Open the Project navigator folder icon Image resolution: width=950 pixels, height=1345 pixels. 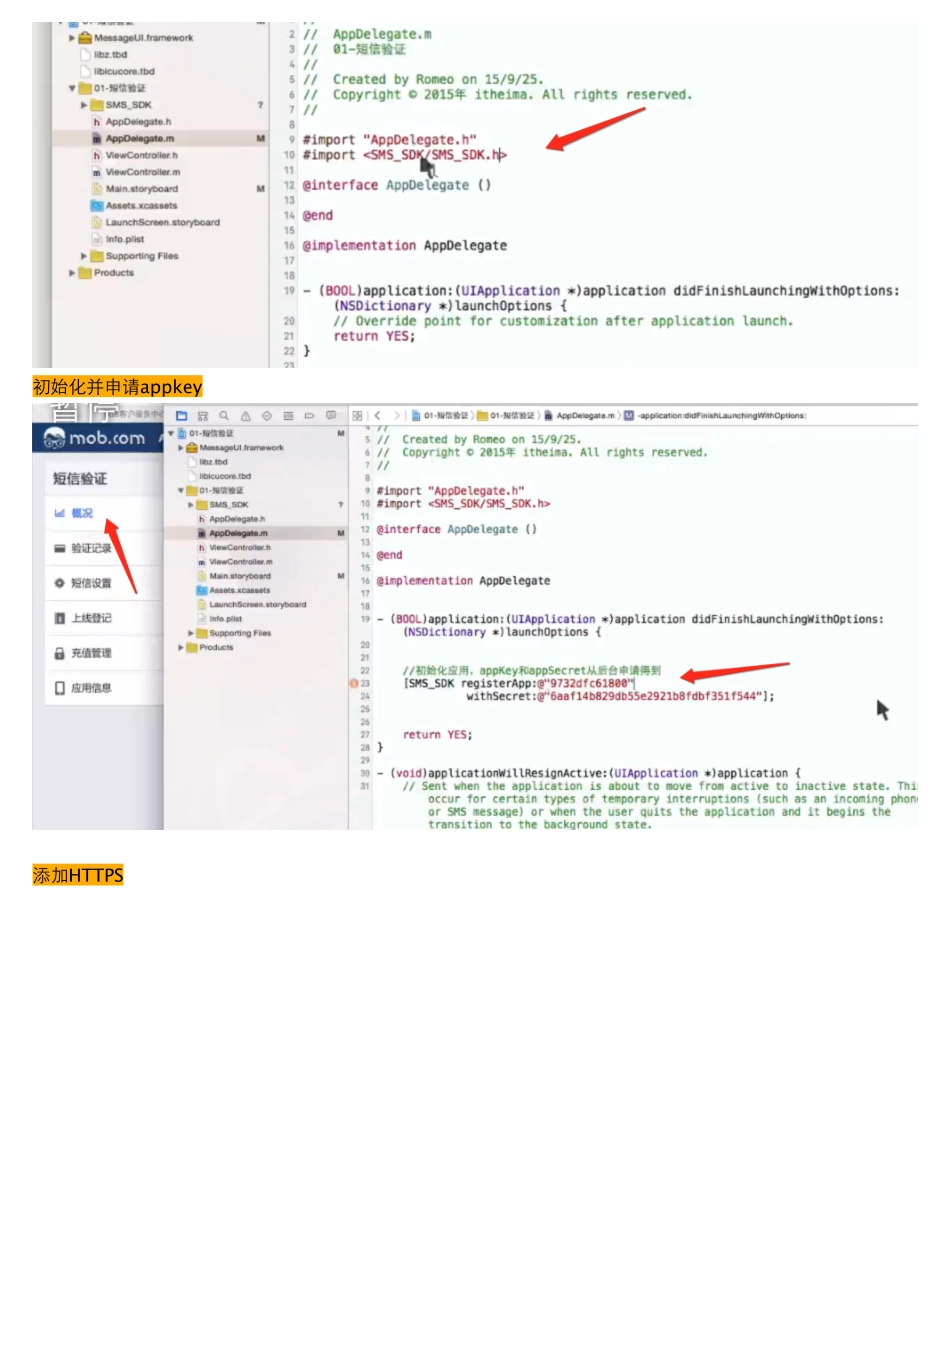point(182,416)
